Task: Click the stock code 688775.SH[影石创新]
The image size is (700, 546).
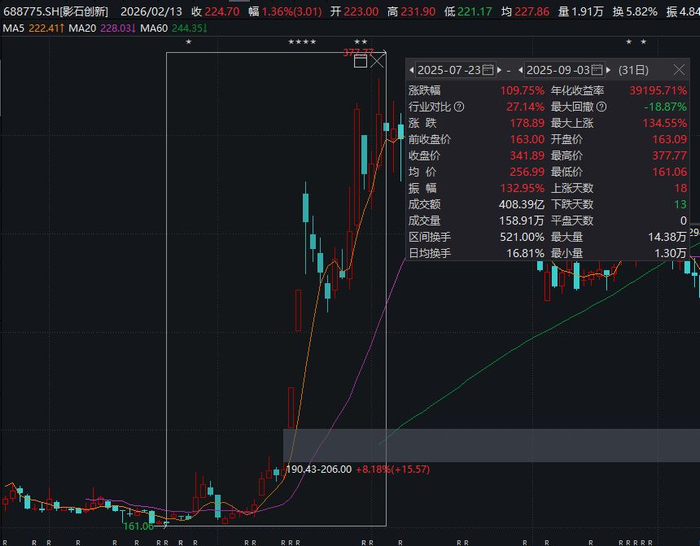Action: click(x=56, y=12)
